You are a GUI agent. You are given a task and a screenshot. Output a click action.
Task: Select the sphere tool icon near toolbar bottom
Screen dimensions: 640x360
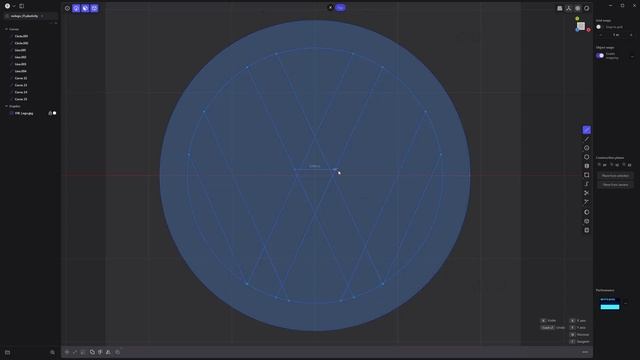[587, 221]
